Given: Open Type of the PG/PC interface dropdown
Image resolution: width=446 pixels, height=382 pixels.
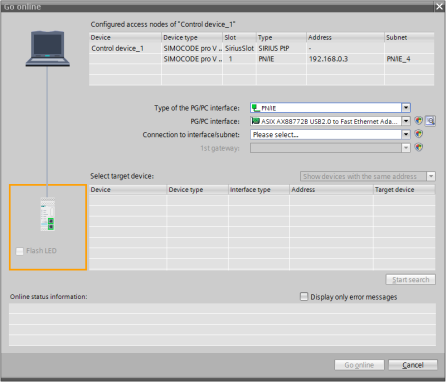Looking at the screenshot, I should (406, 108).
